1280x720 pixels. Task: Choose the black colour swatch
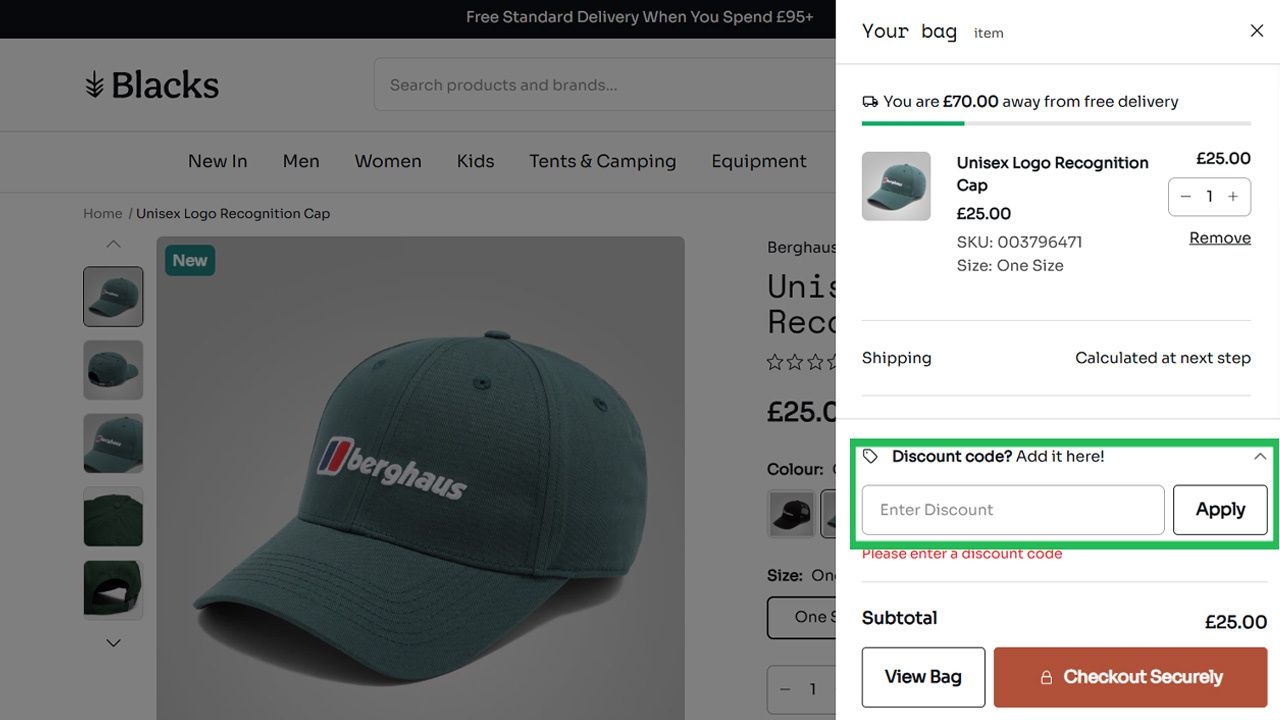point(791,514)
